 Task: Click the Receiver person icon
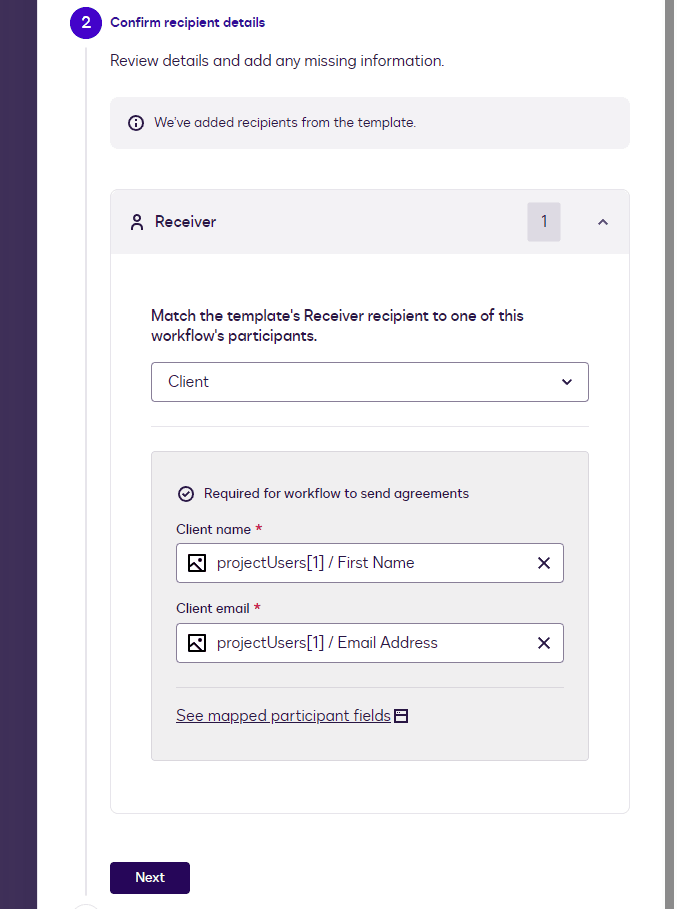point(137,222)
